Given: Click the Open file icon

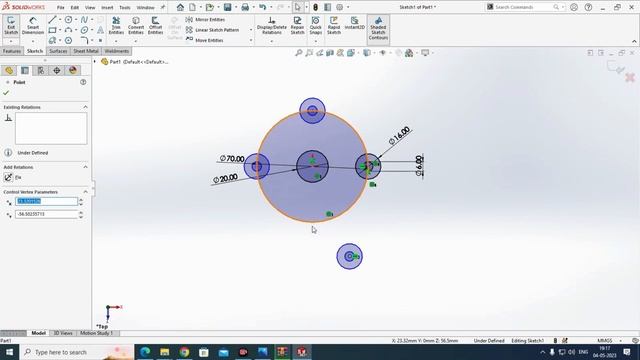Looking at the screenshot, I should click(x=209, y=7).
